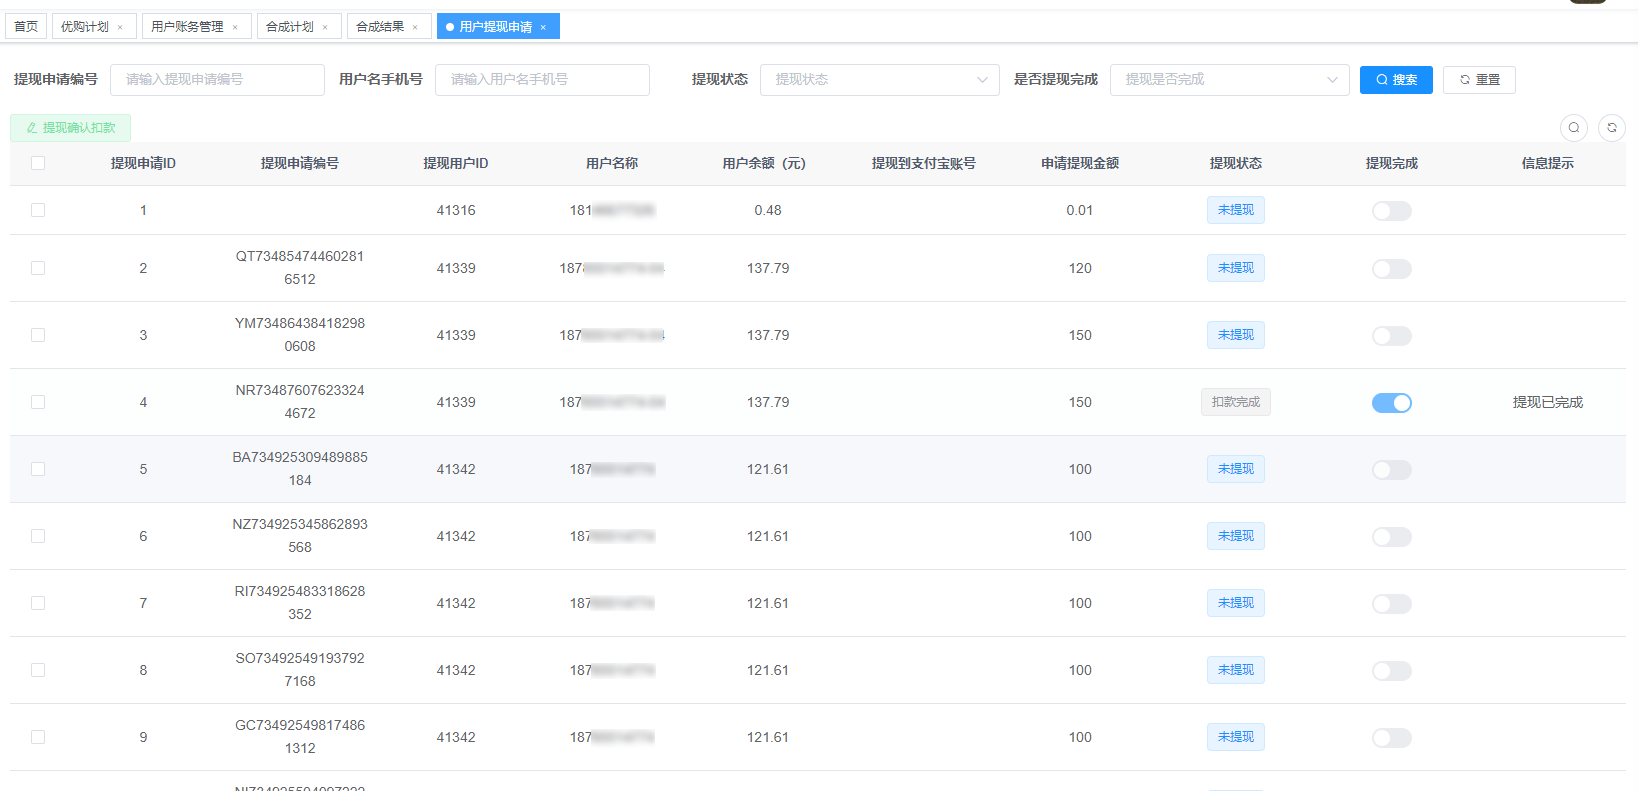Click the 未提现 tag in row ID 1
Image resolution: width=1638 pixels, height=791 pixels.
click(x=1236, y=210)
